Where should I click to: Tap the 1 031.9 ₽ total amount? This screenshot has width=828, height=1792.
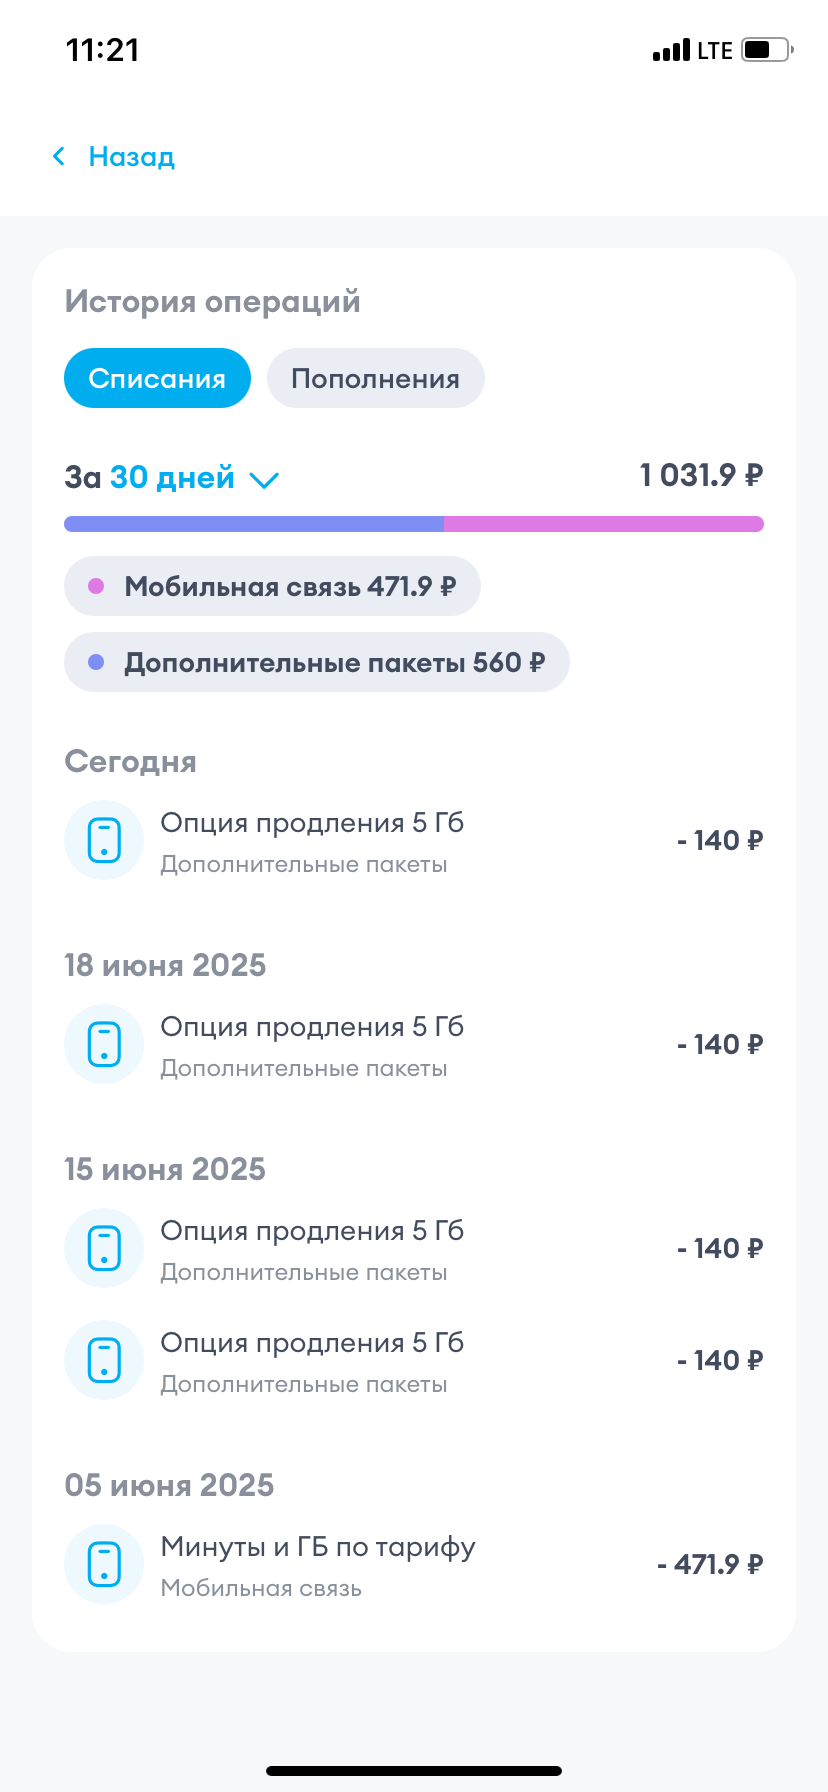[x=701, y=475]
